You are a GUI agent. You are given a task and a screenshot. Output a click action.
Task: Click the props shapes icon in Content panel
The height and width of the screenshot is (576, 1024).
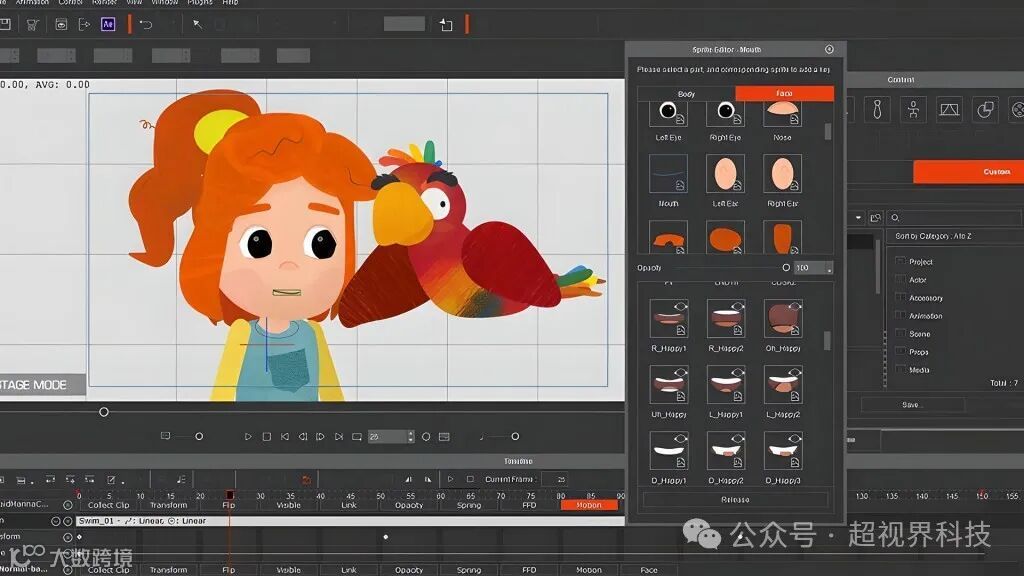985,109
